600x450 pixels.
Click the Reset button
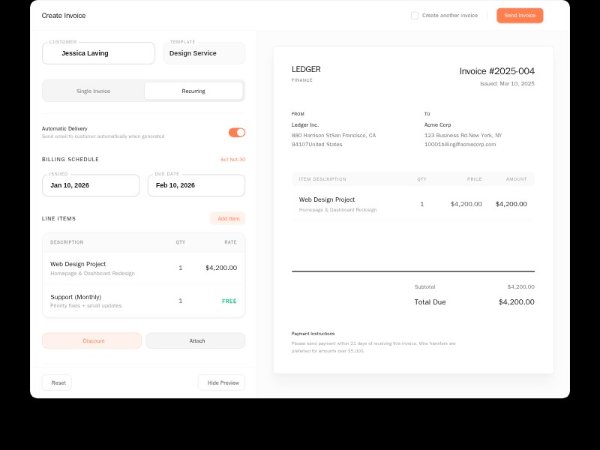click(57, 383)
